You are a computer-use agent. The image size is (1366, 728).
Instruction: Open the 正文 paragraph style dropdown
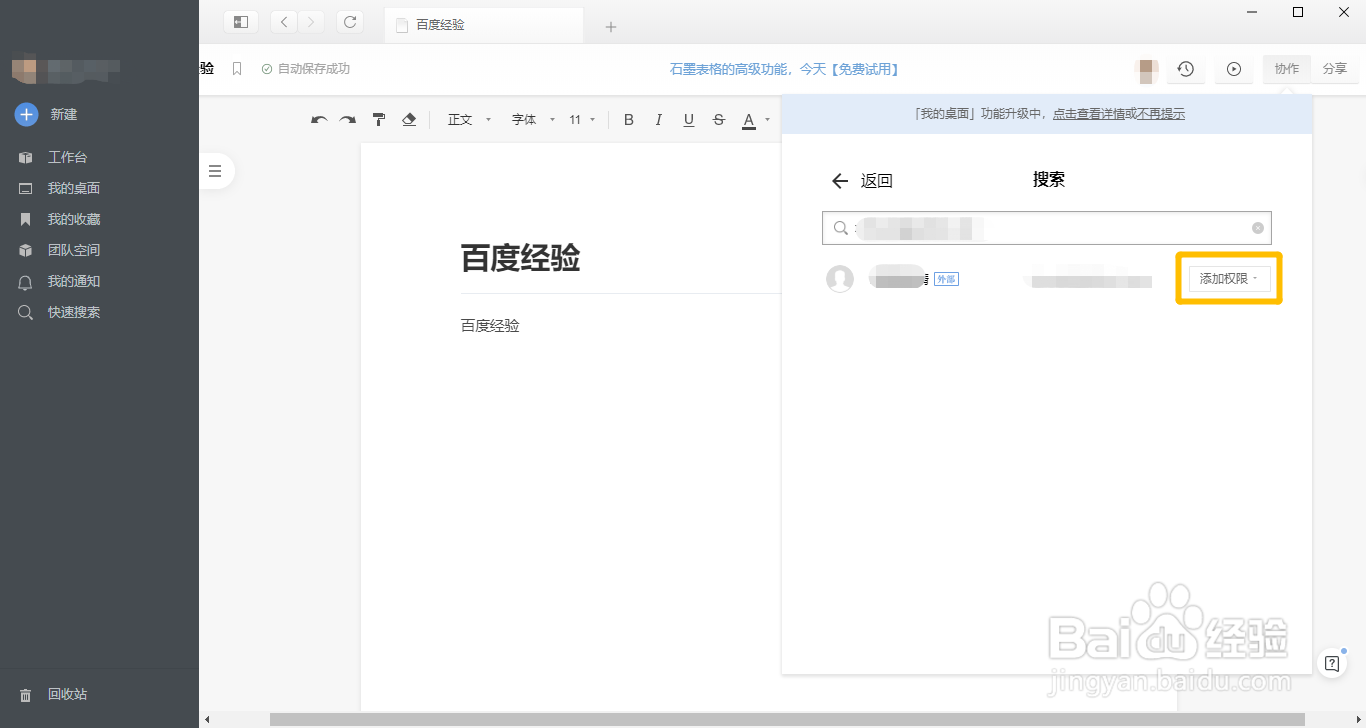click(x=470, y=120)
